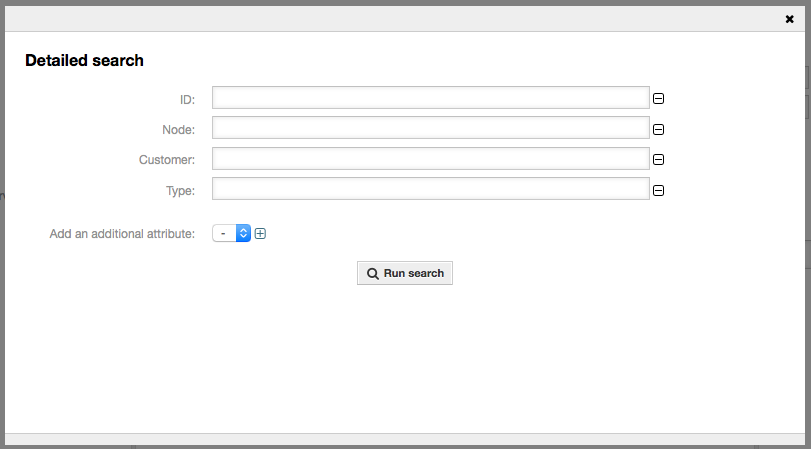Click the "Type:" field label
Viewport: 811px width, 449px height.
(x=181, y=190)
